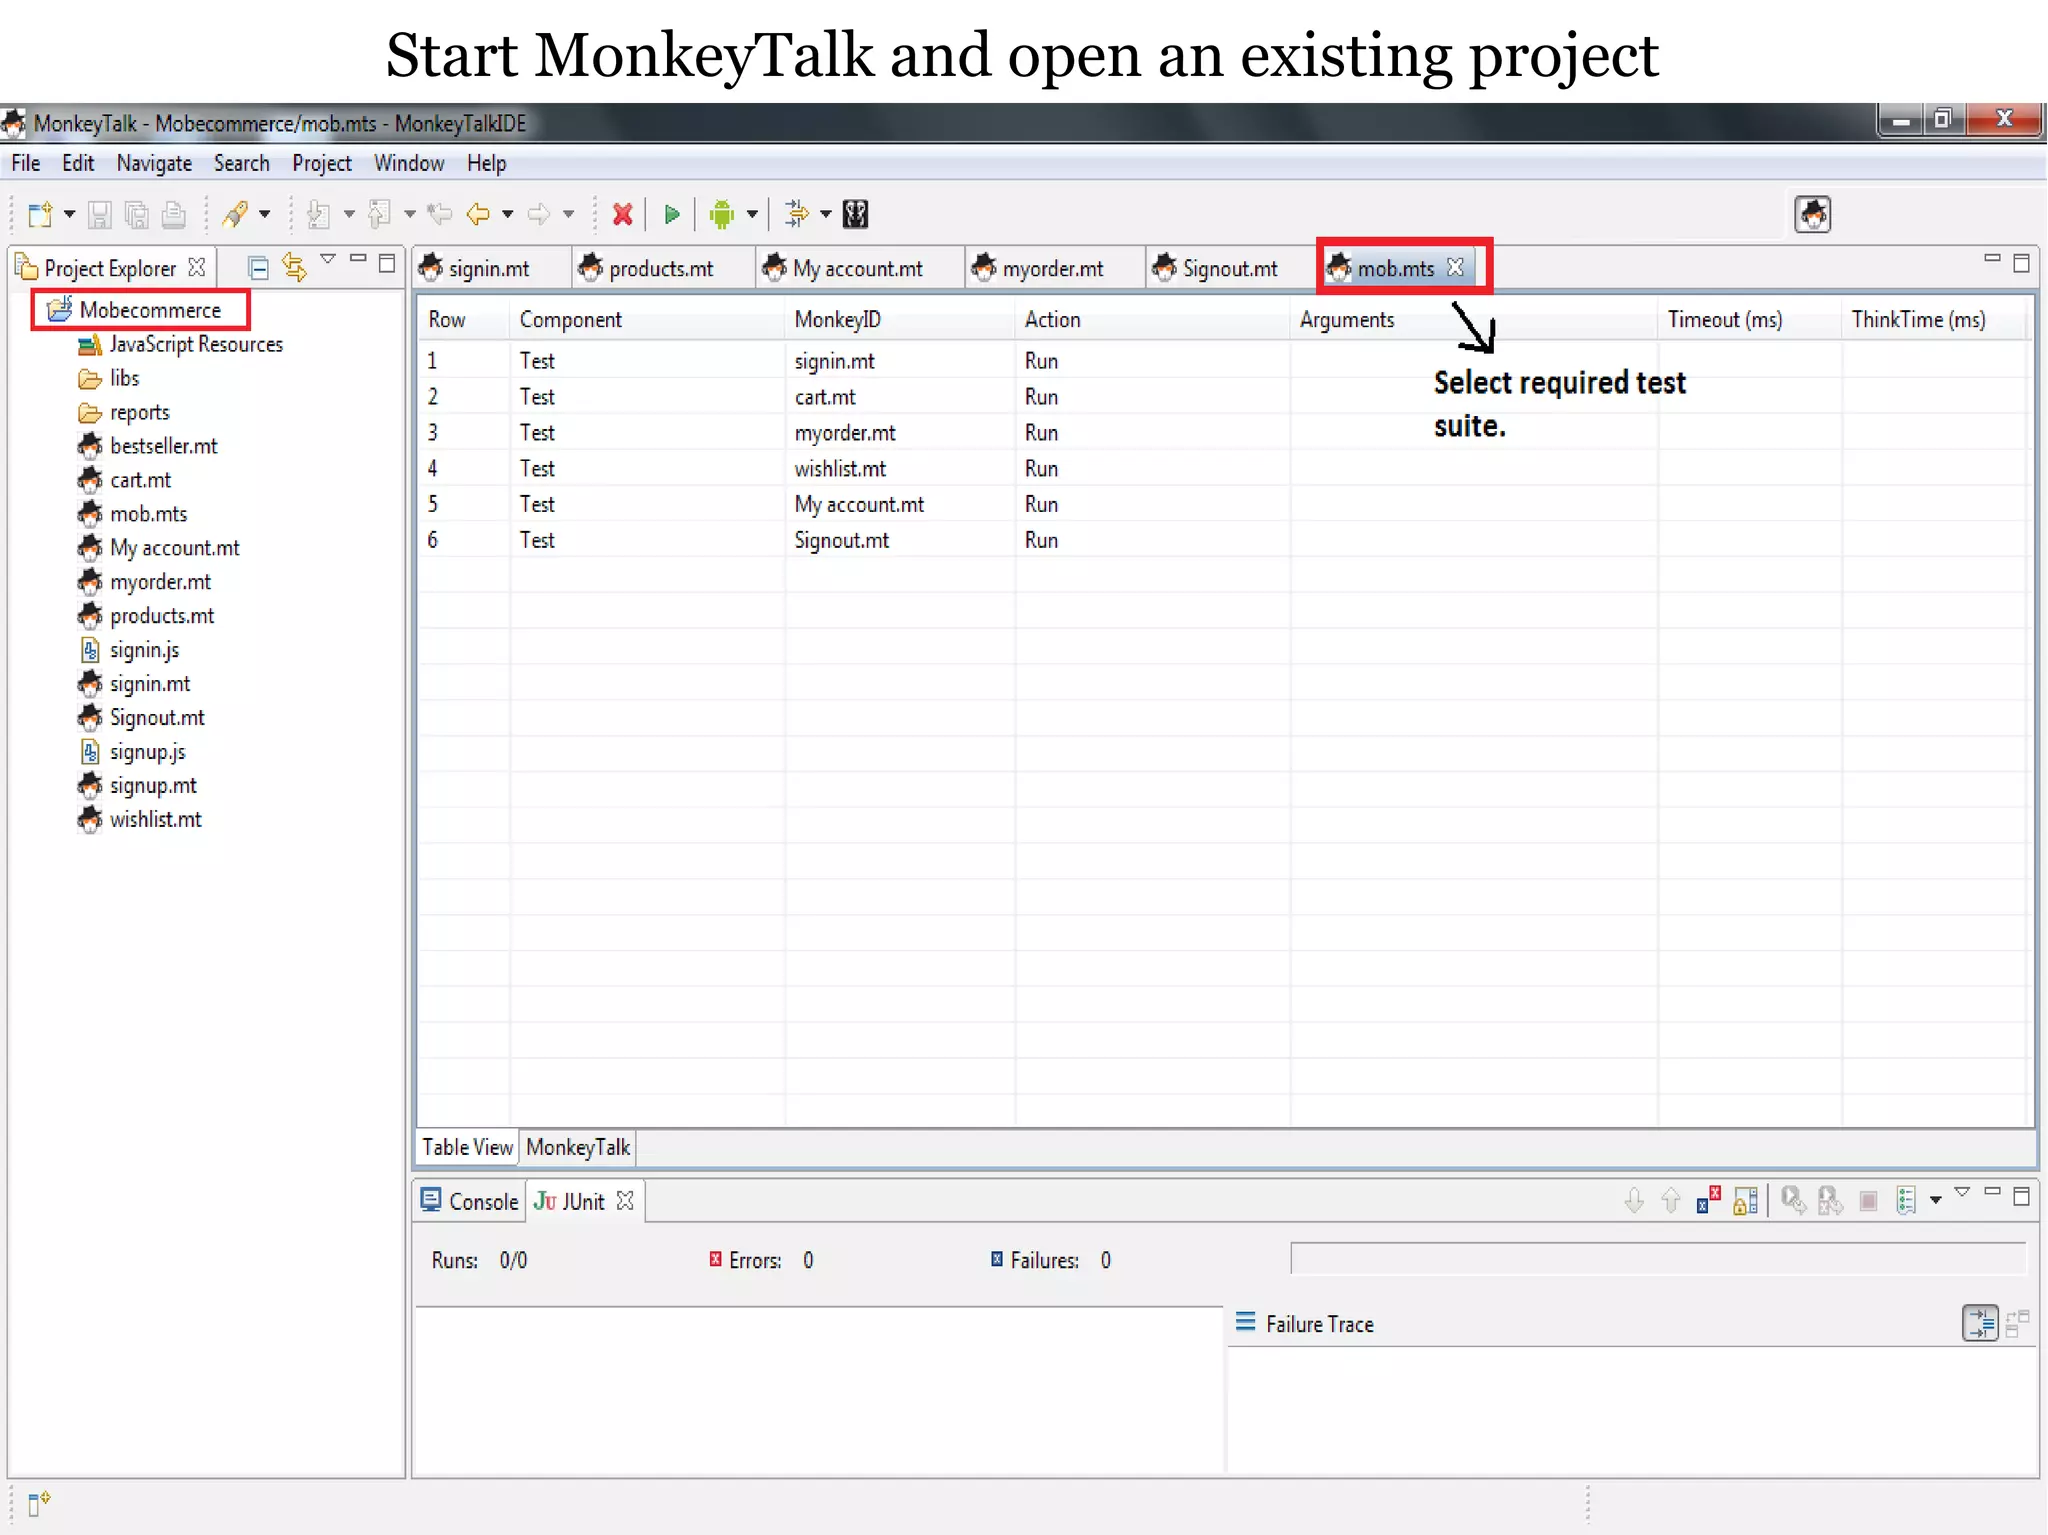Open Search pen icon dropdown arrow
The image size is (2048, 1535).
click(x=264, y=214)
